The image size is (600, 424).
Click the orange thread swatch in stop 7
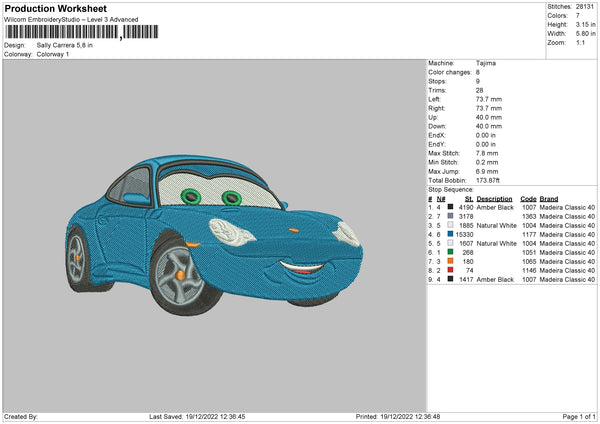coord(451,261)
